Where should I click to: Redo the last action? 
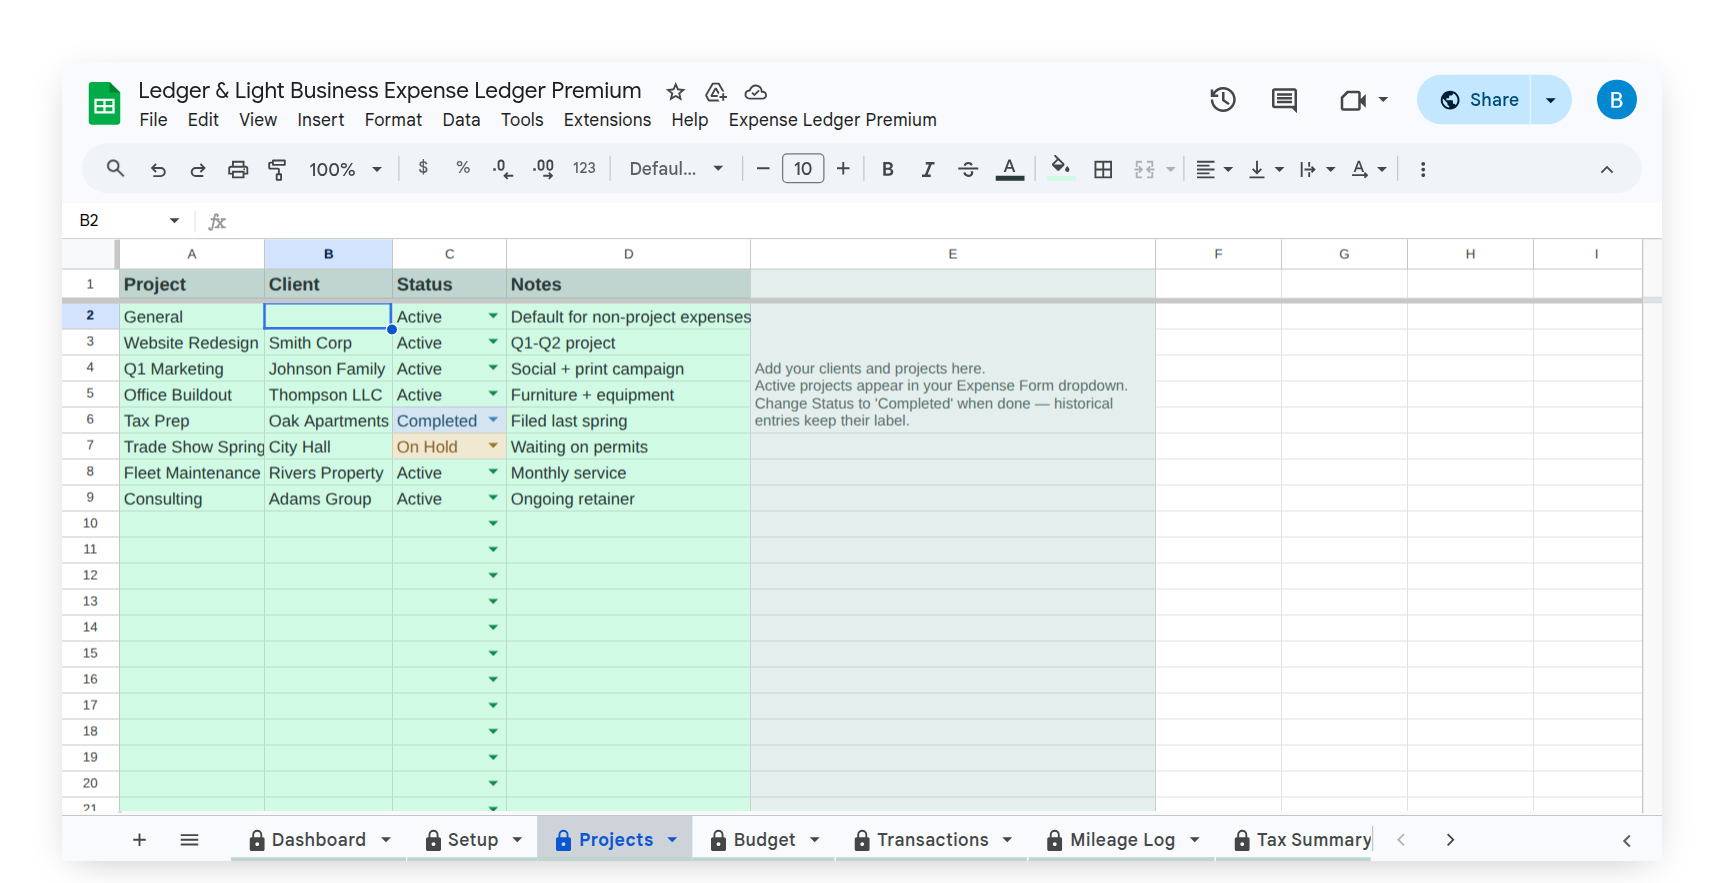(198, 169)
